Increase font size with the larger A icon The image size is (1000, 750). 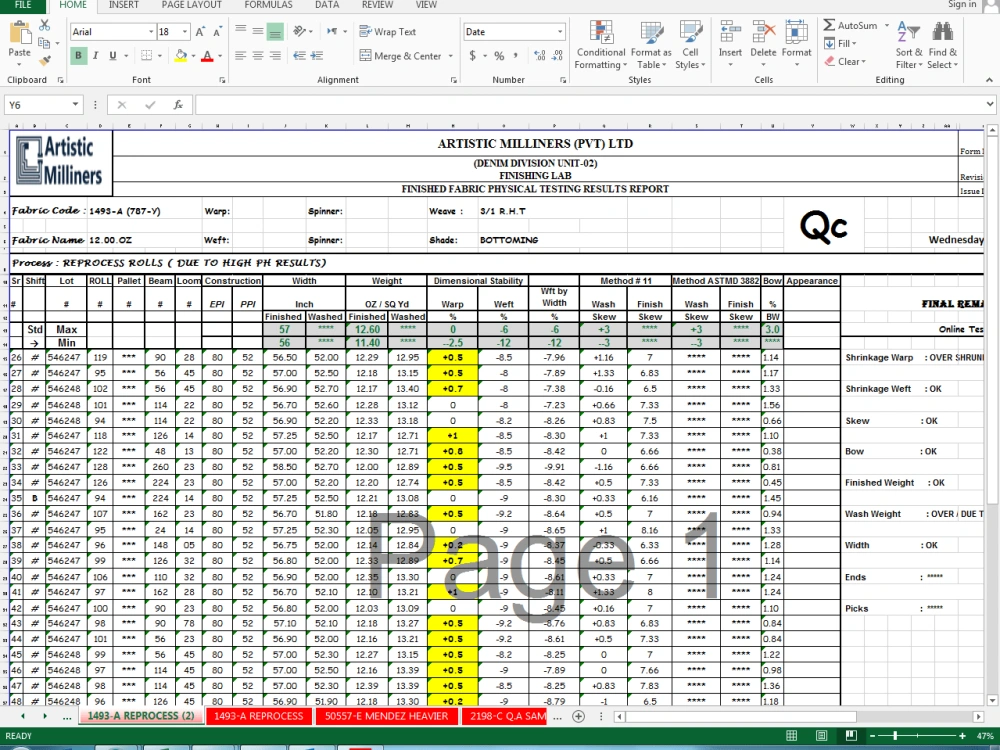tap(200, 32)
